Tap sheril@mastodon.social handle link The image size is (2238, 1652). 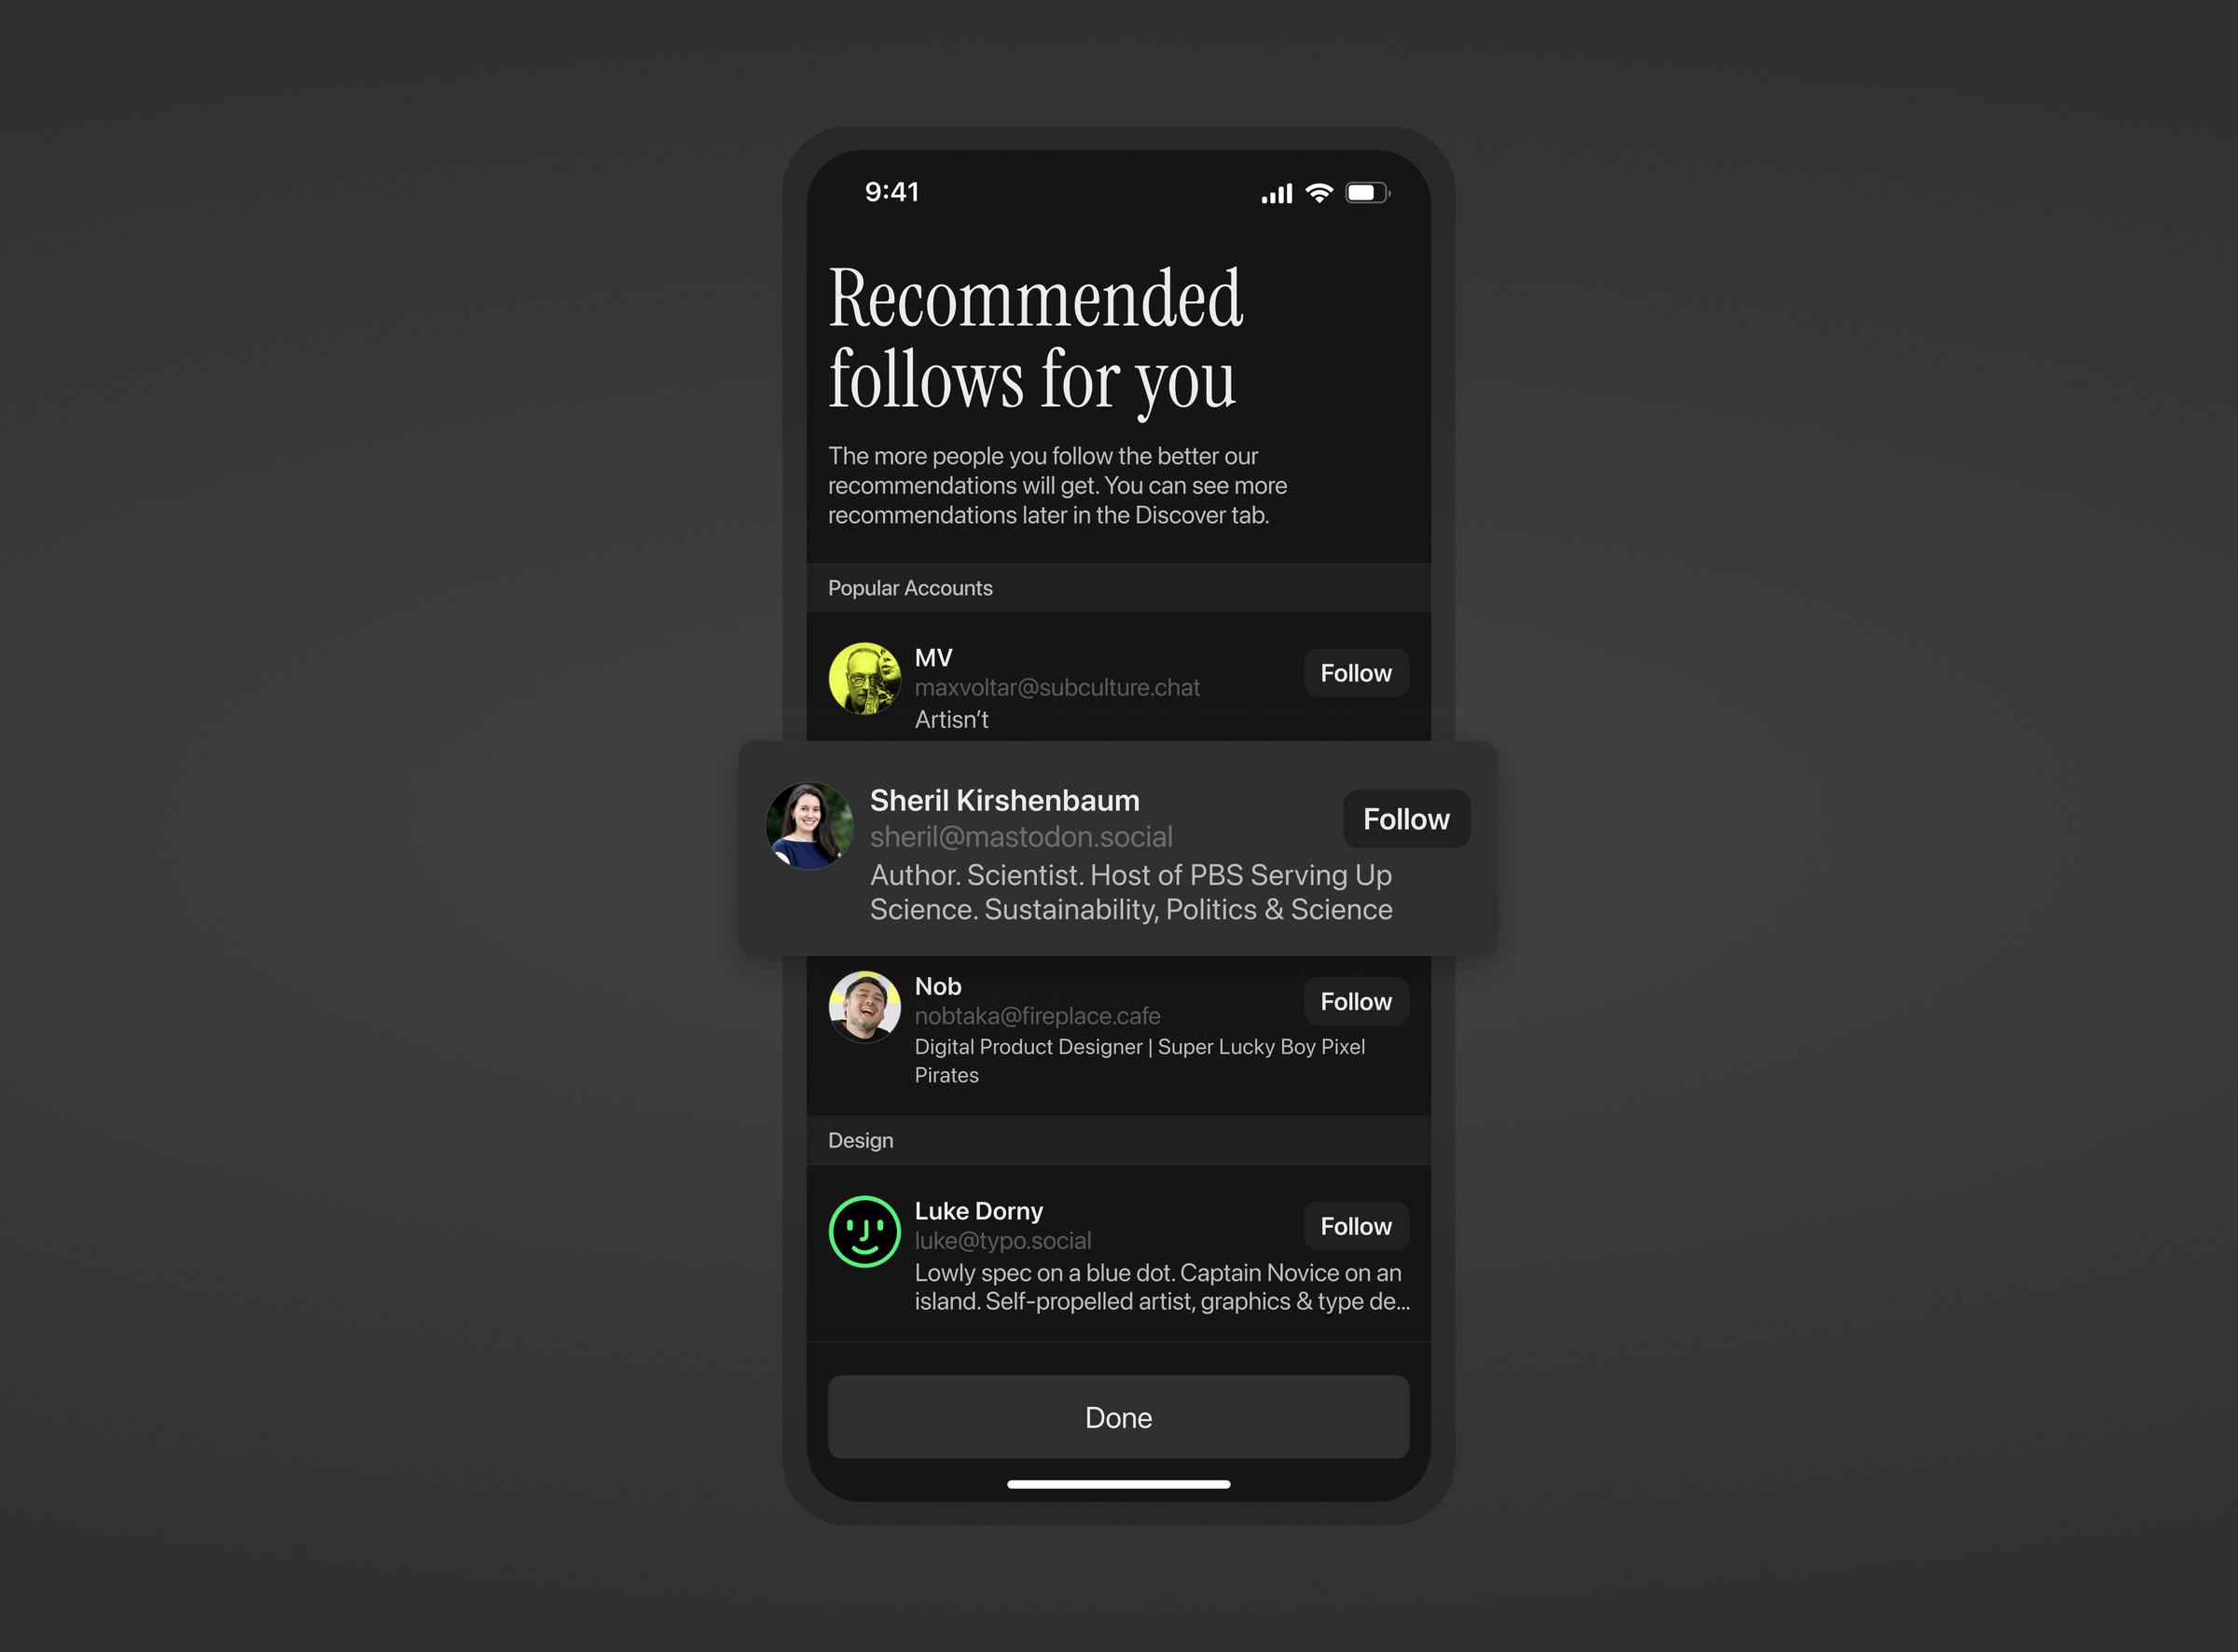(x=1022, y=833)
